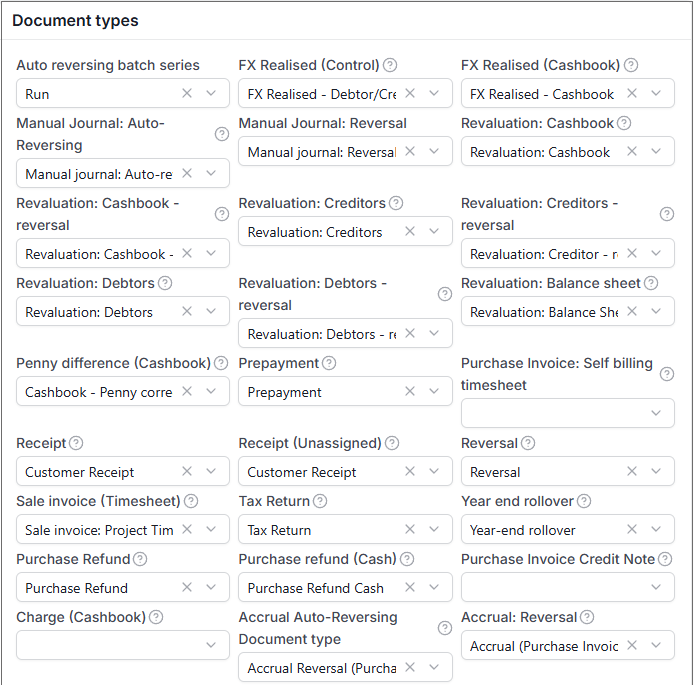
Task: Expand the Purchase Invoice: Self billing timesheet dropdown
Action: click(656, 413)
